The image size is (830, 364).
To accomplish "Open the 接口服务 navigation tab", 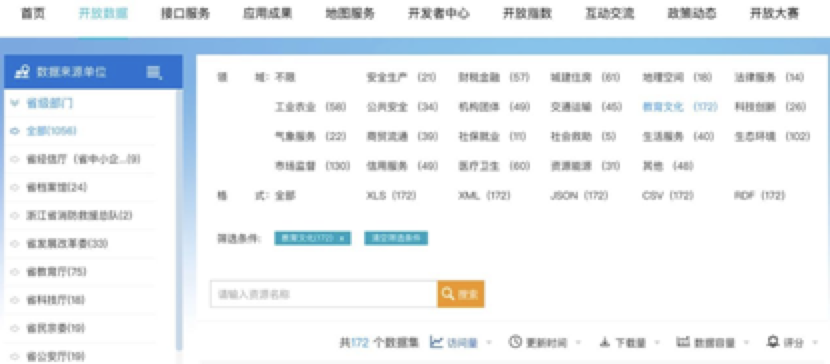I will [185, 14].
